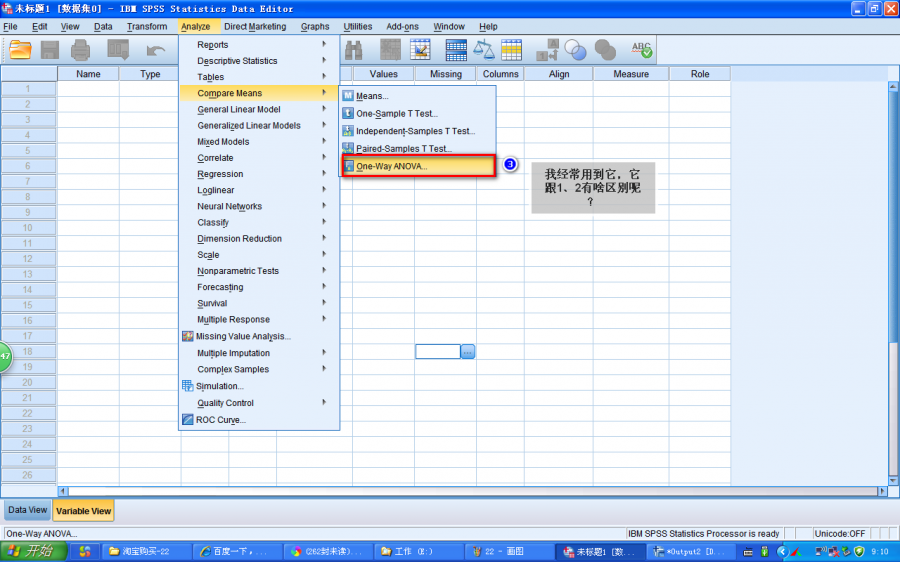Expand the Correlate submenu
The height and width of the screenshot is (562, 900).
point(259,157)
